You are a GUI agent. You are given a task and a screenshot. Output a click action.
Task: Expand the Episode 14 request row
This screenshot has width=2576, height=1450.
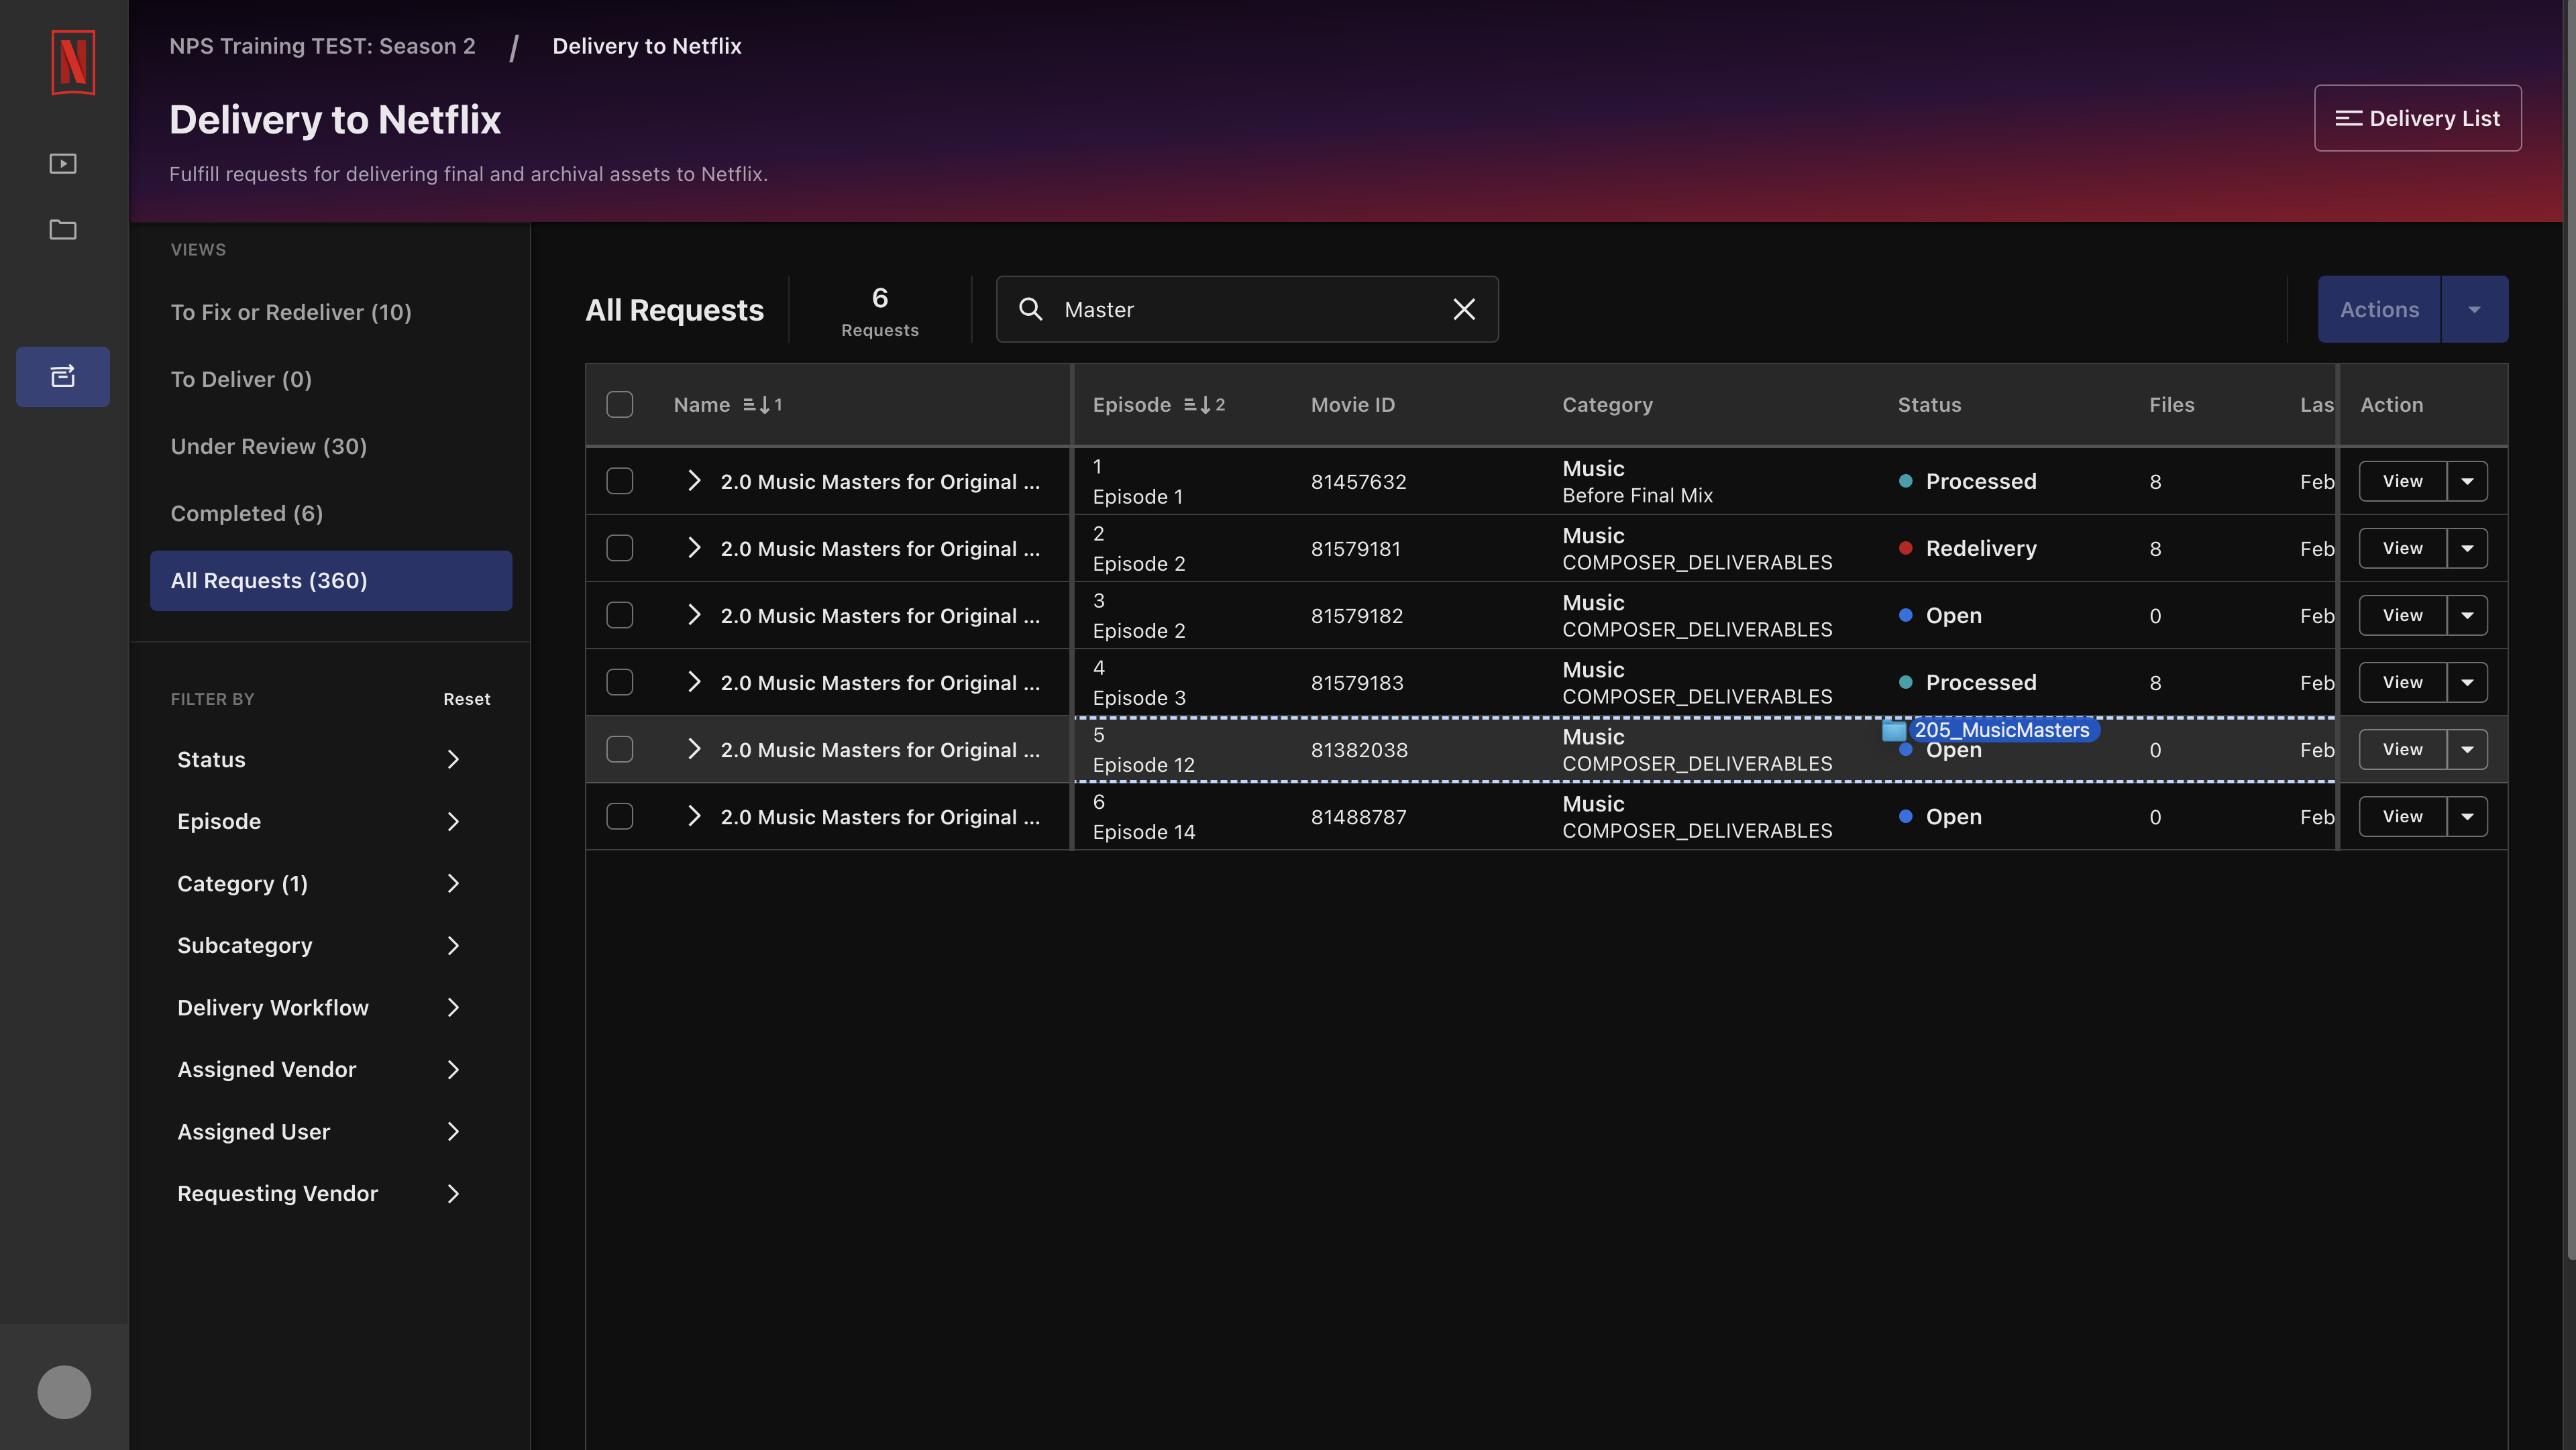click(694, 815)
